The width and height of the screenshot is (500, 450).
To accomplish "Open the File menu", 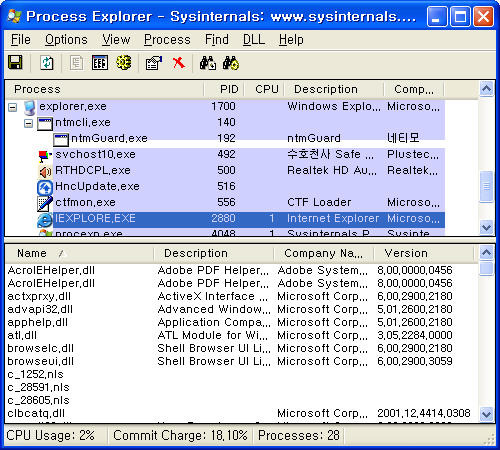I will pos(21,40).
